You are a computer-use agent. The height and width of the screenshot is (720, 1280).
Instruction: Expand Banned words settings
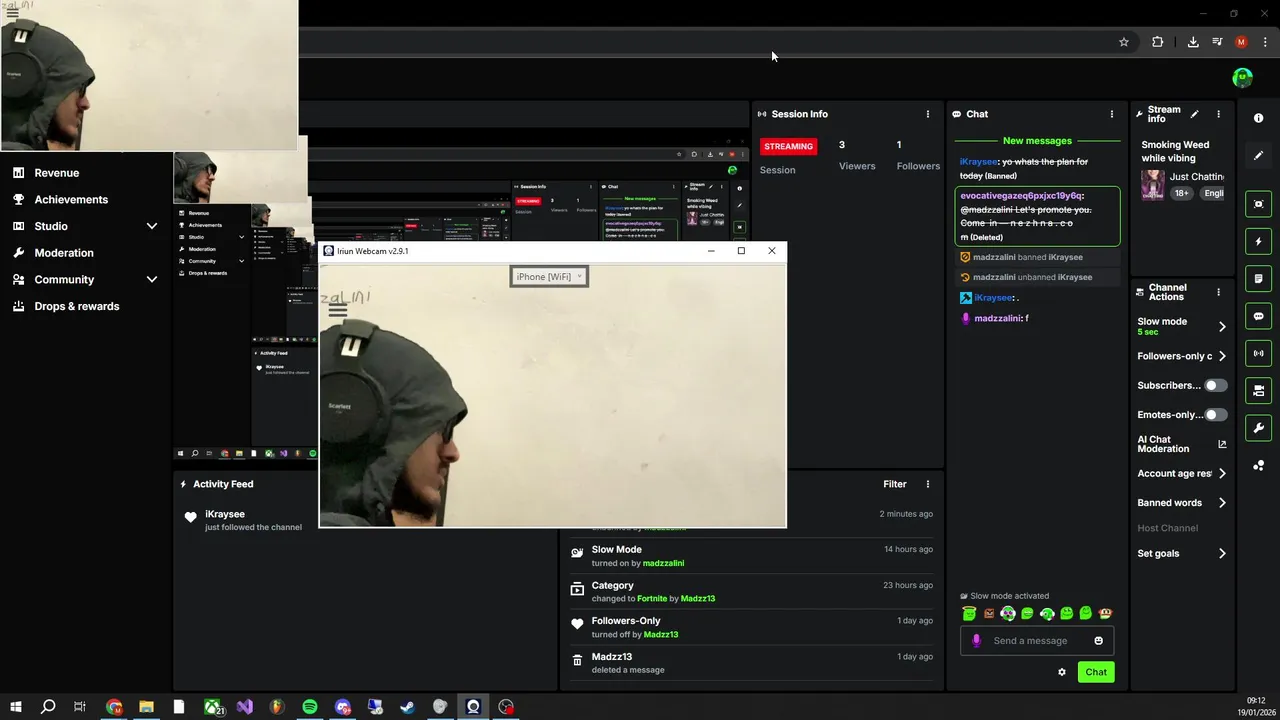point(1222,503)
